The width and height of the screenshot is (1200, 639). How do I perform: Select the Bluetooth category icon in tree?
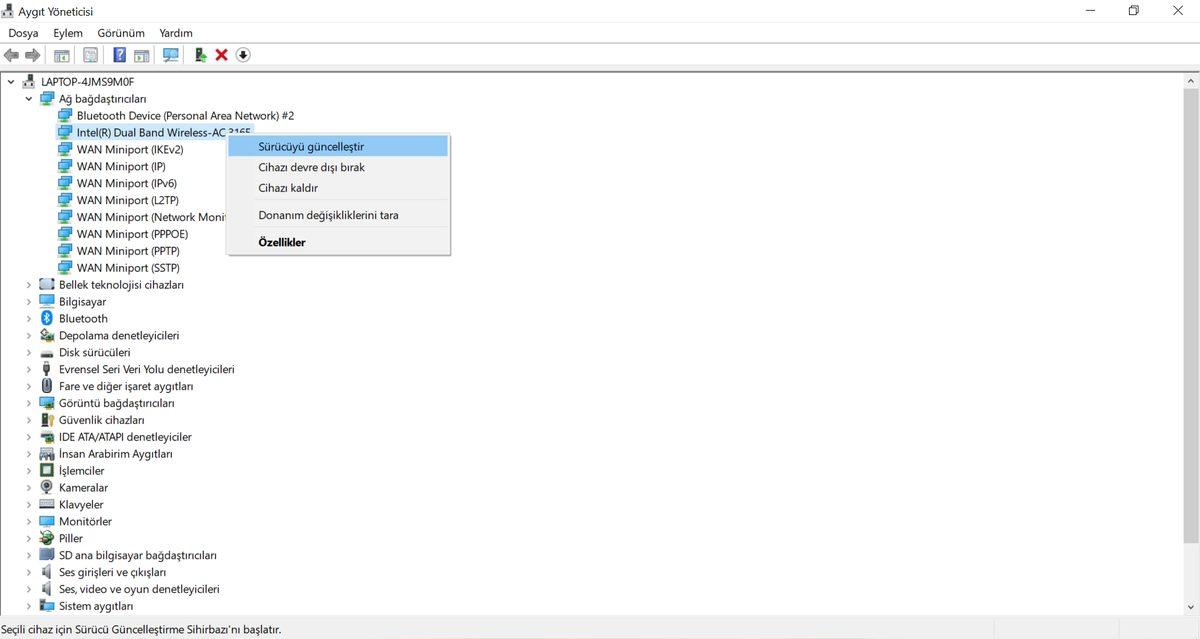click(x=47, y=318)
